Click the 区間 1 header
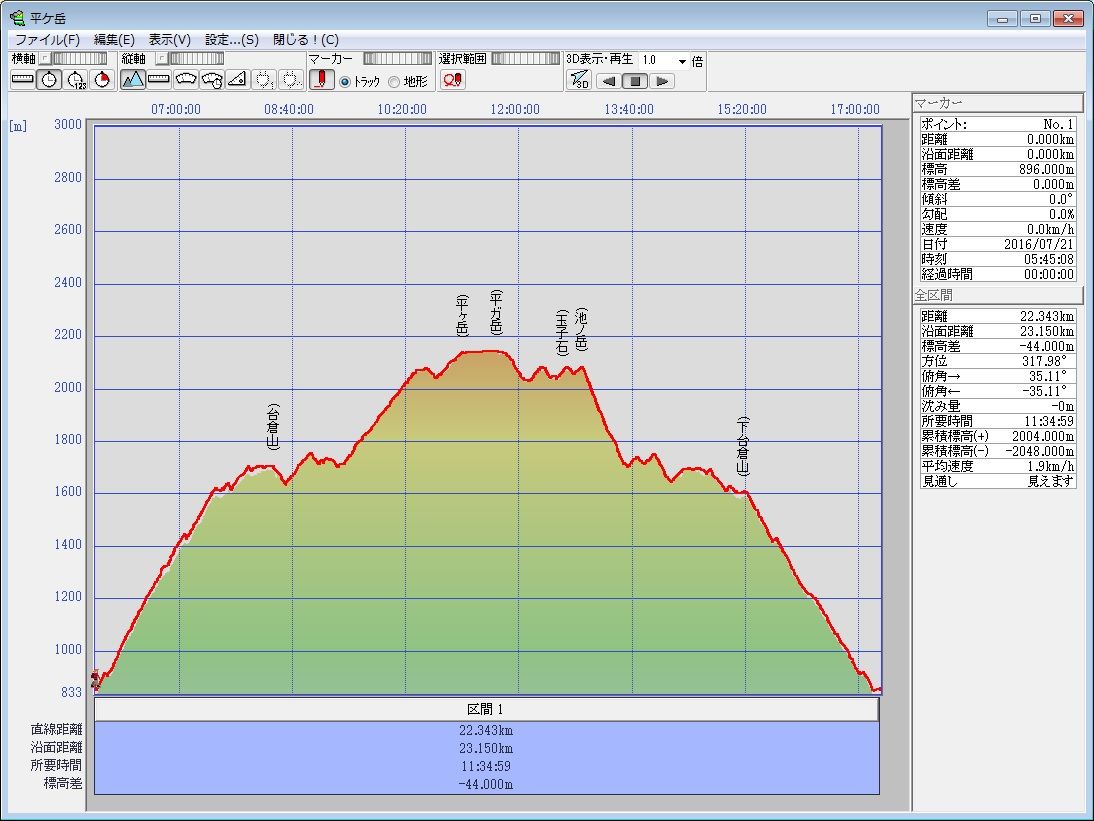Screen dimensions: 1094x821 point(486,709)
